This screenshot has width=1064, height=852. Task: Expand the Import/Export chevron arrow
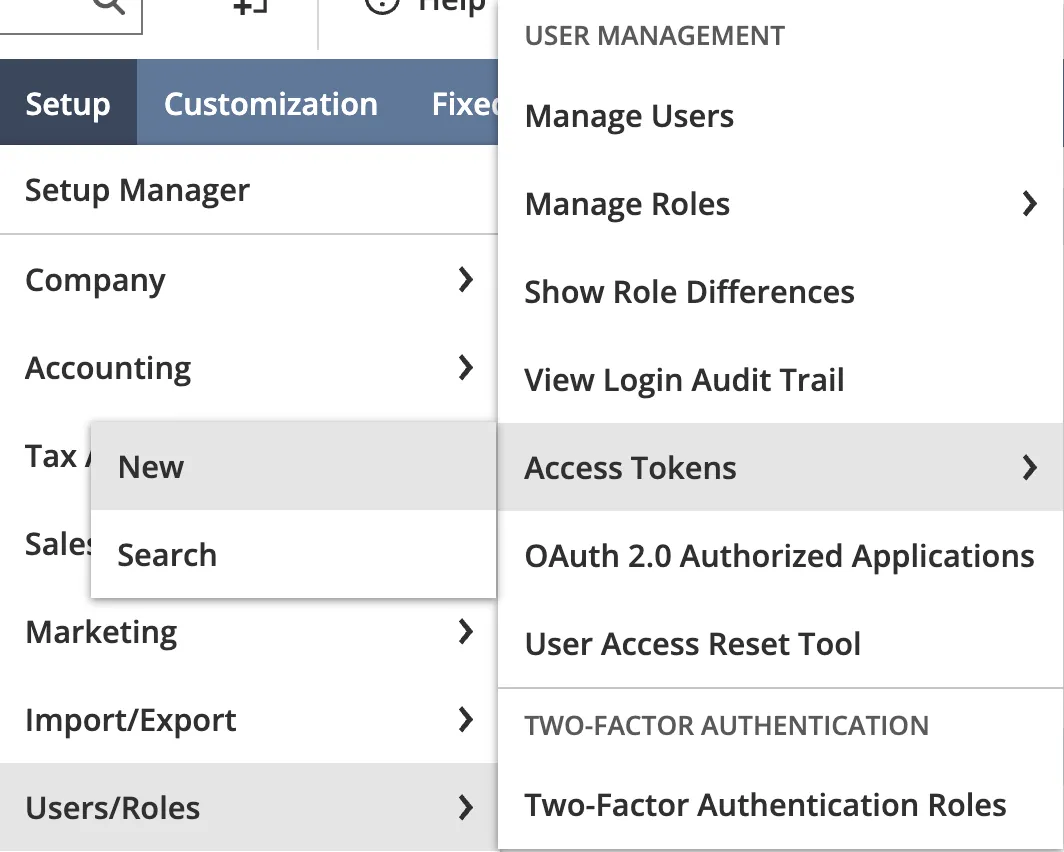[466, 720]
